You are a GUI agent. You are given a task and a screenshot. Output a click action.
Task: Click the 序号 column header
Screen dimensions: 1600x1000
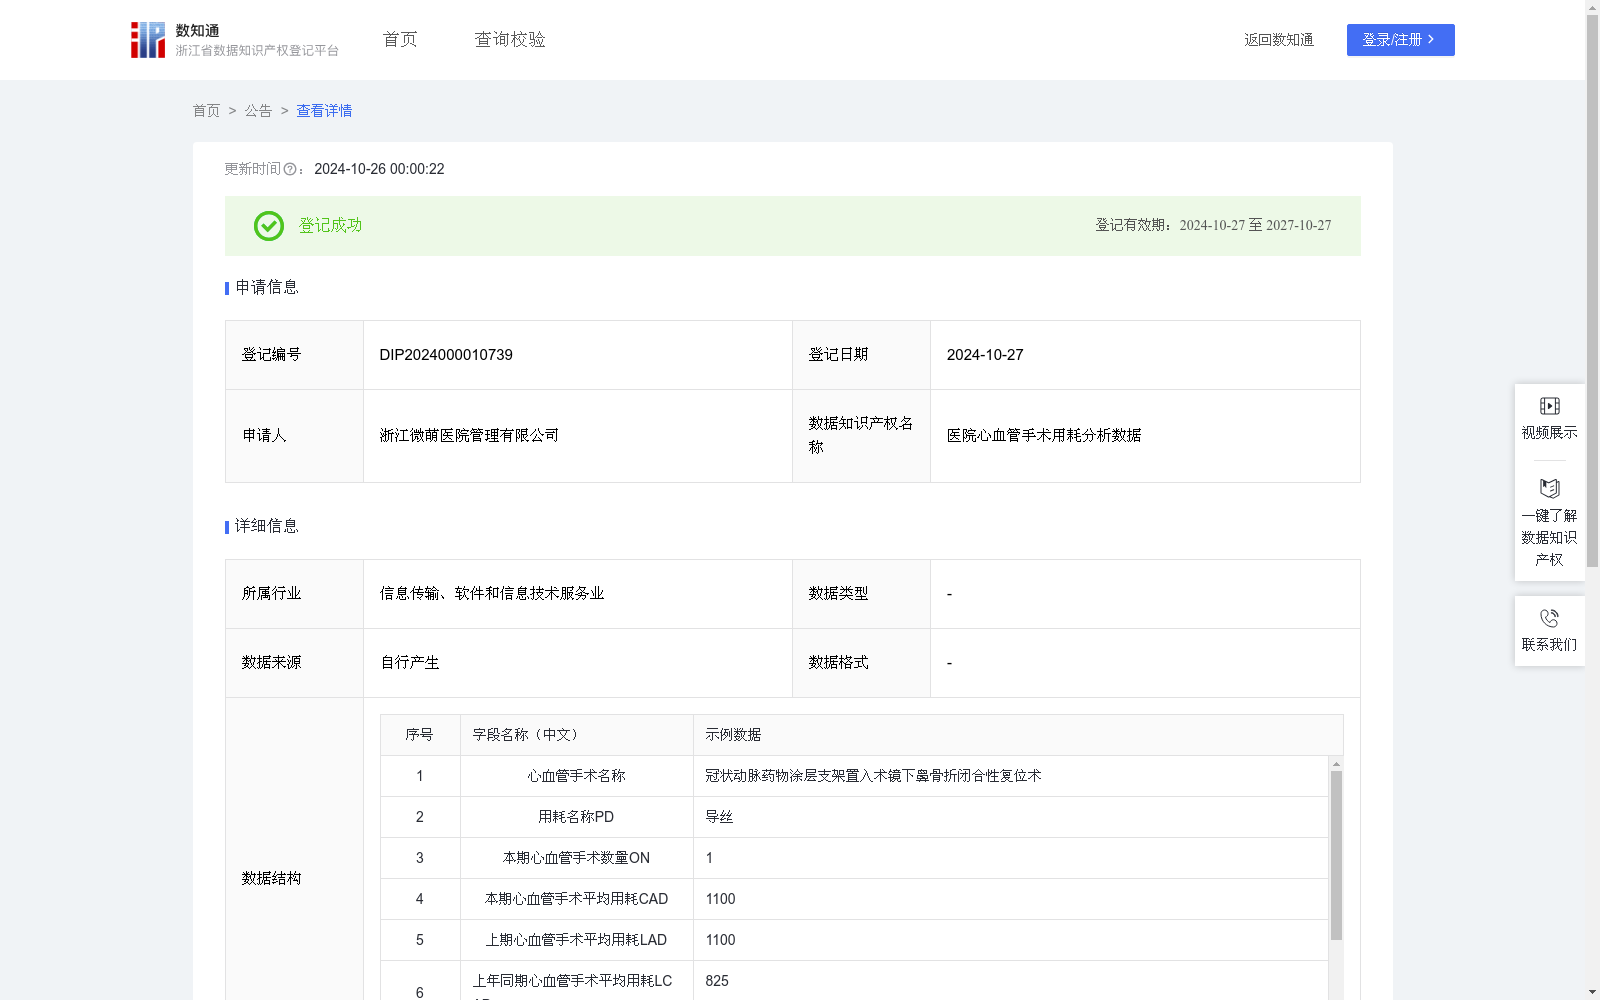pyautogui.click(x=419, y=735)
